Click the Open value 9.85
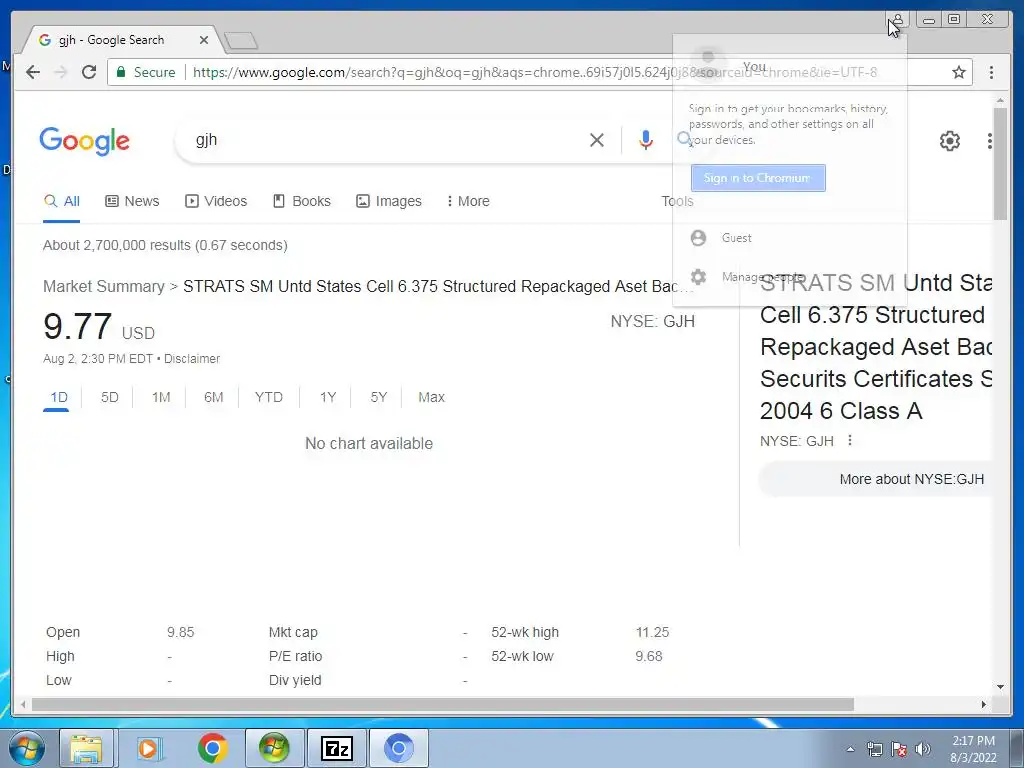The height and width of the screenshot is (768, 1024). click(x=180, y=632)
